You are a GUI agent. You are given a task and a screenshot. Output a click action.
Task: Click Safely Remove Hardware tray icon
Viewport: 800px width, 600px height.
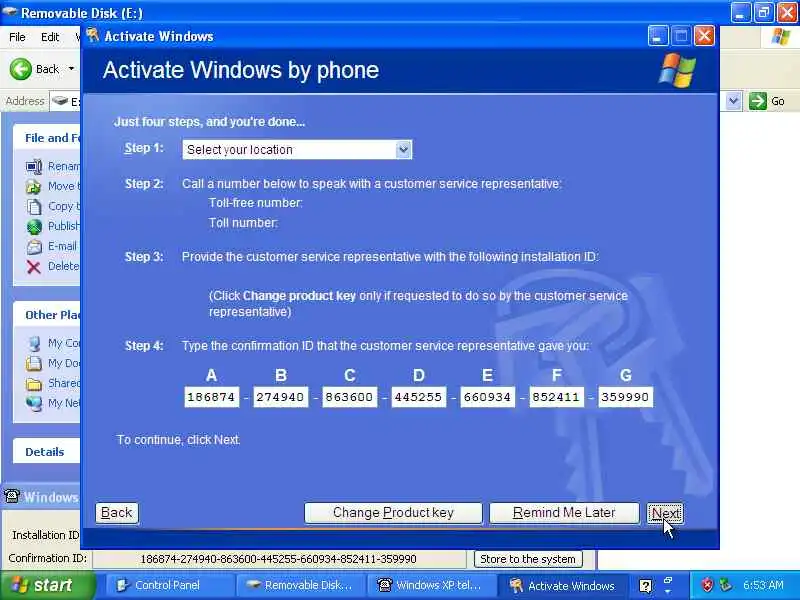tap(724, 585)
